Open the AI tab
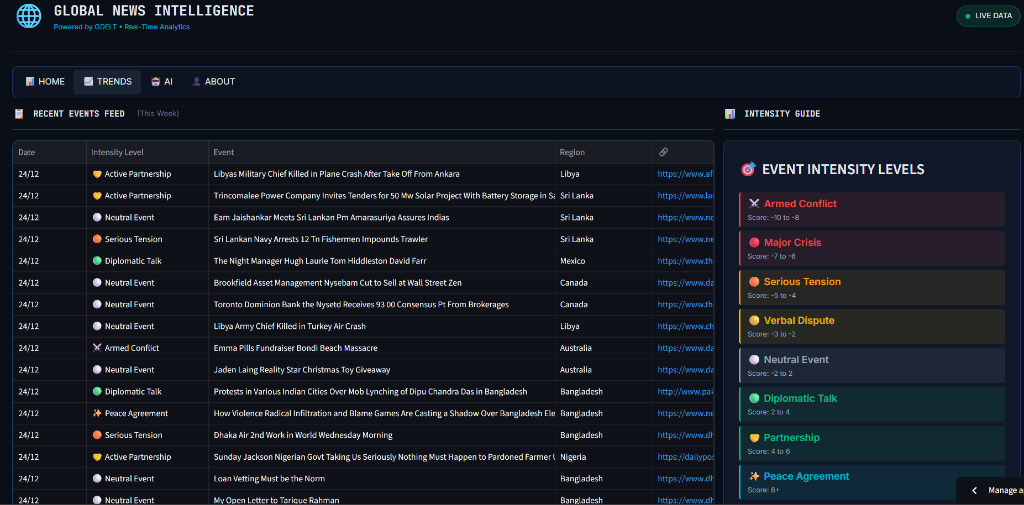Viewport: 1024px width, 505px height. tap(161, 82)
